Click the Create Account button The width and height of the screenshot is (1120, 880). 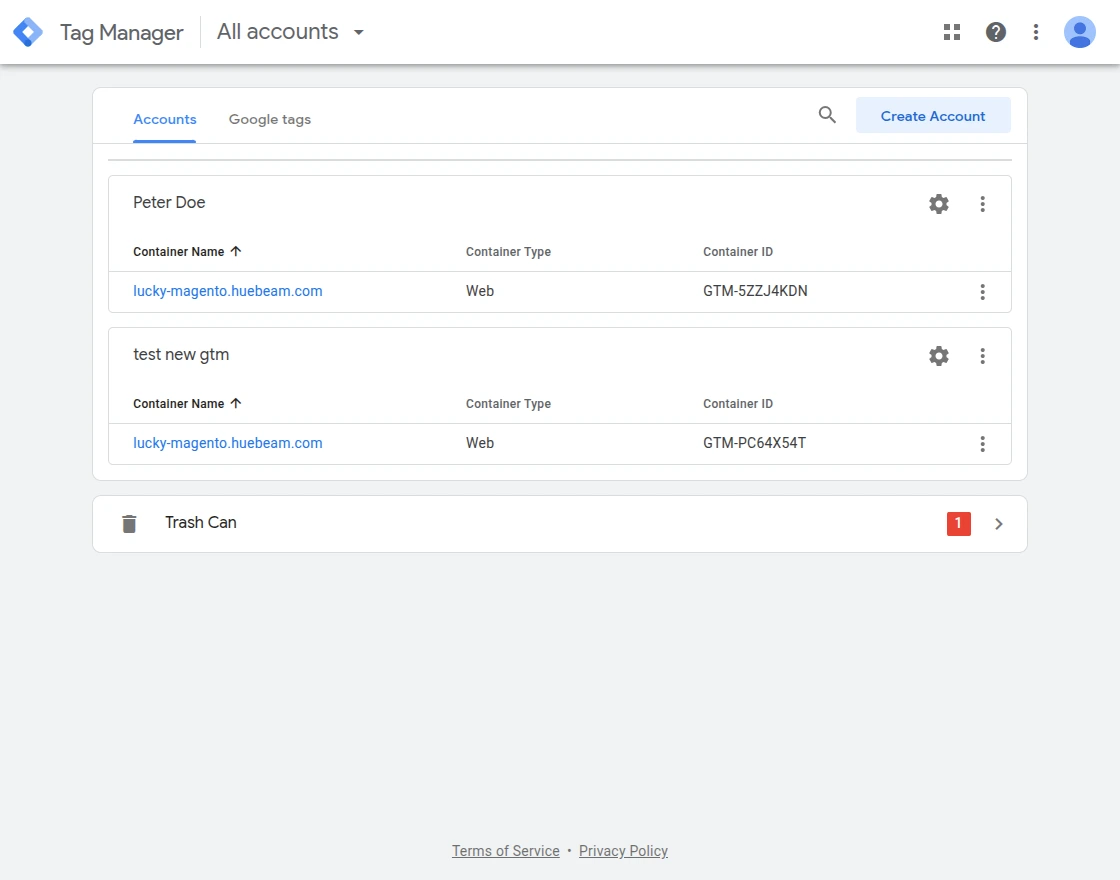tap(933, 115)
